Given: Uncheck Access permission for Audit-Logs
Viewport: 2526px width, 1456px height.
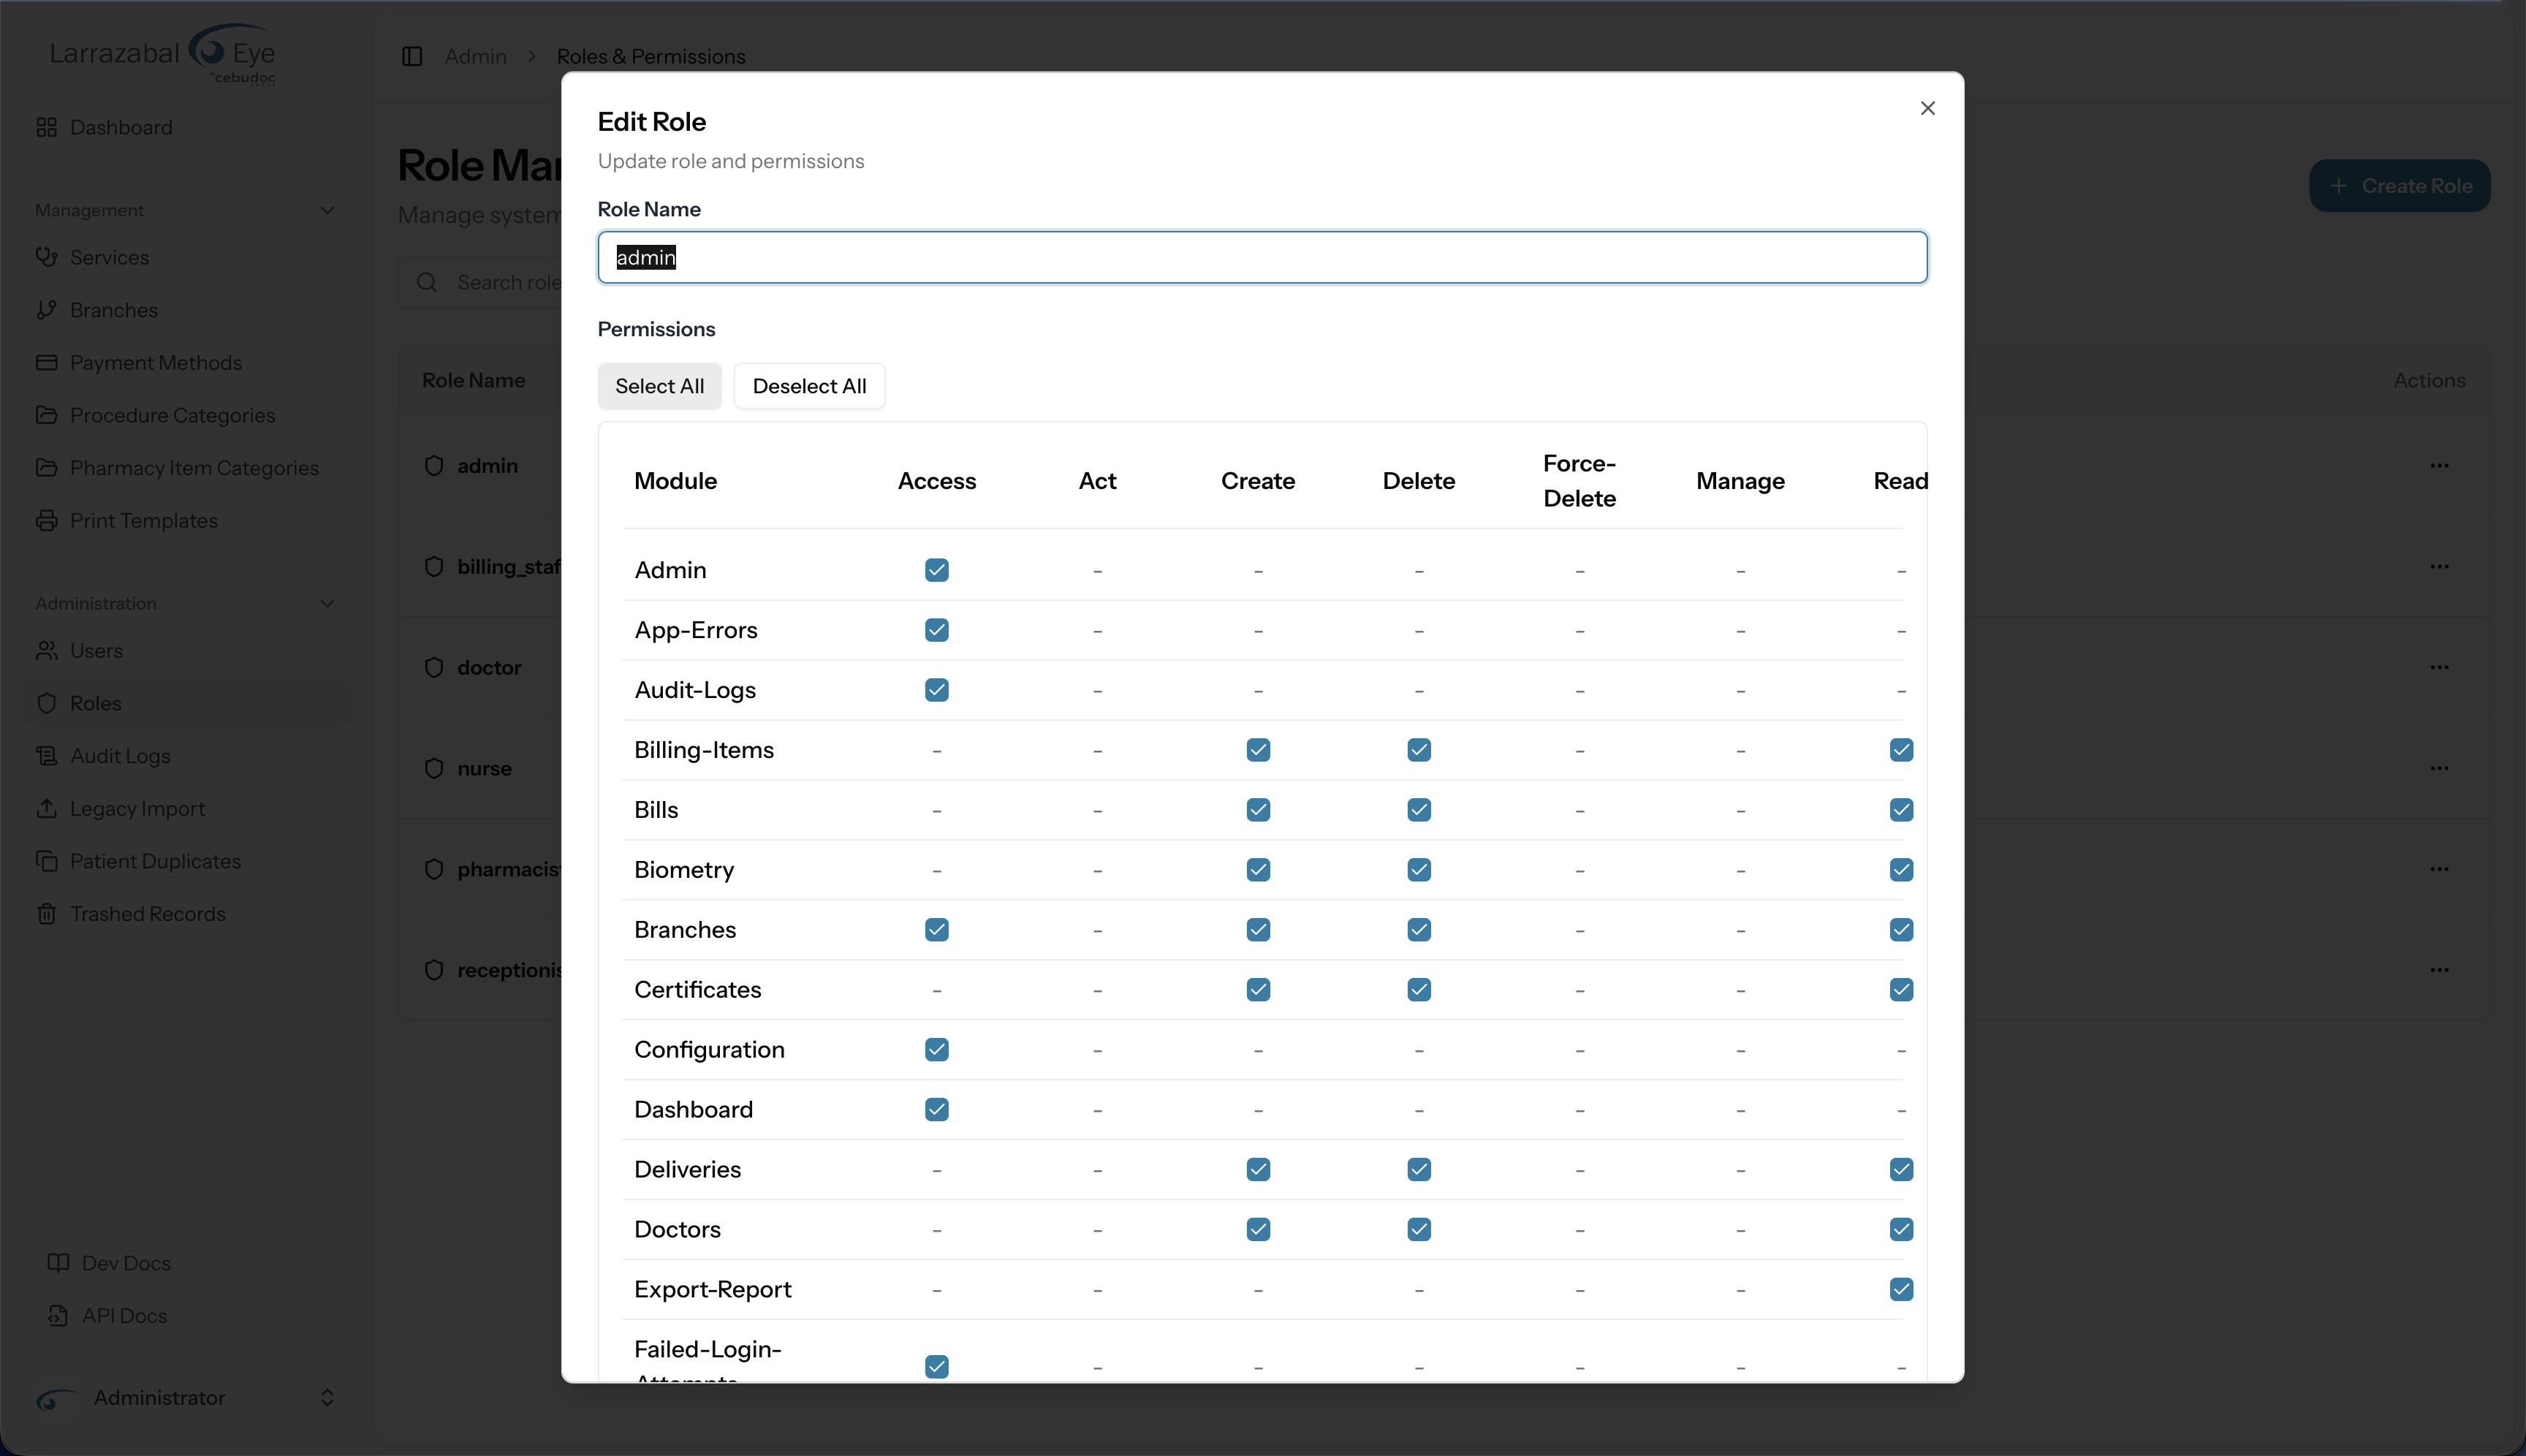Looking at the screenshot, I should pyautogui.click(x=937, y=690).
